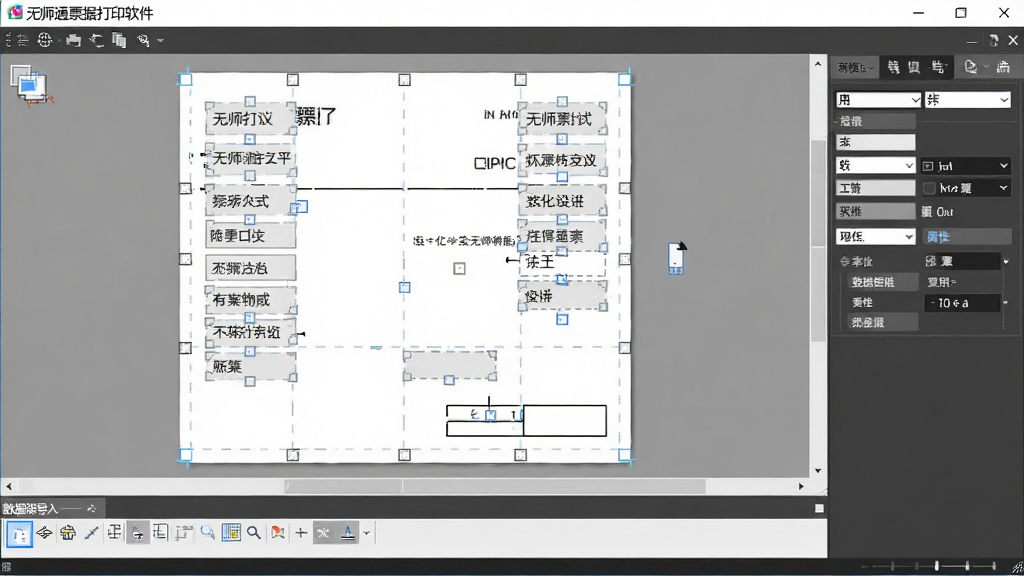This screenshot has height=576, width=1024.
Task: Click the undo arrow icon in the top toolbar
Action: pos(97,40)
